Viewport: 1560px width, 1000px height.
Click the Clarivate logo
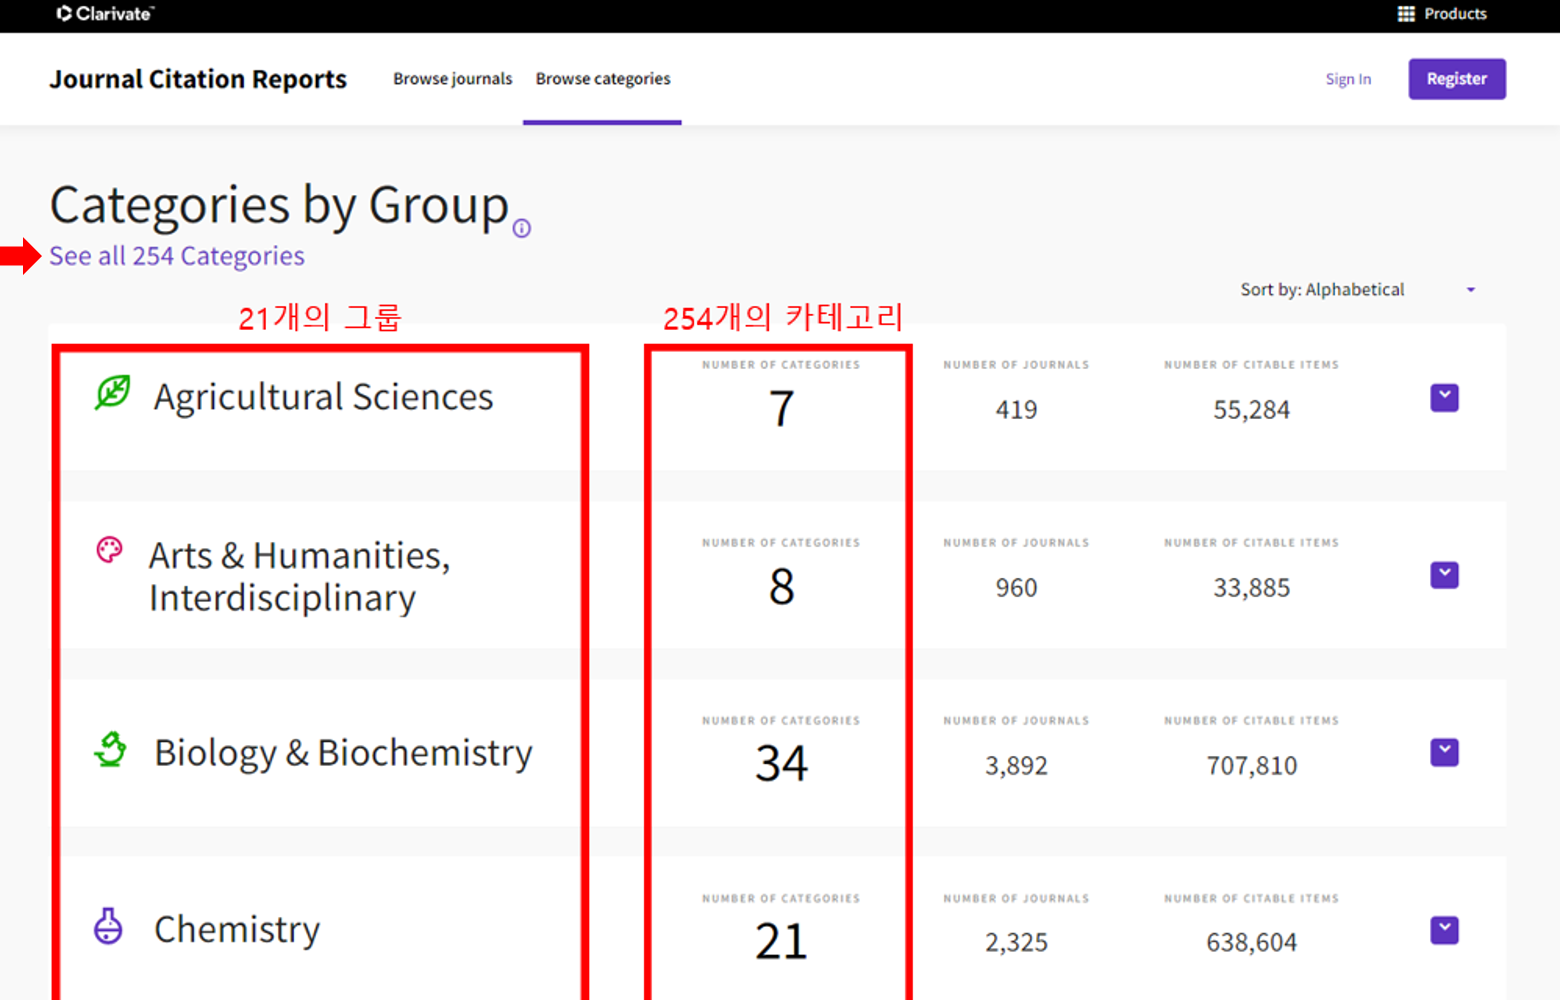coord(105,14)
